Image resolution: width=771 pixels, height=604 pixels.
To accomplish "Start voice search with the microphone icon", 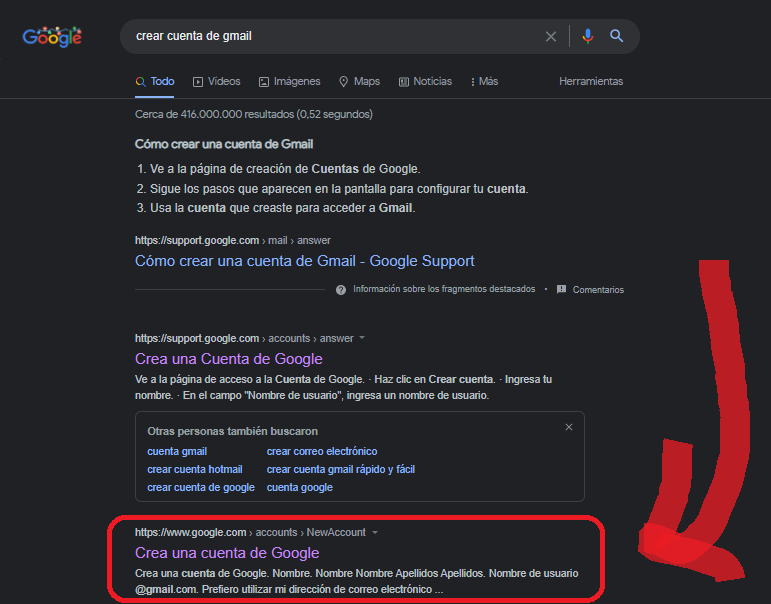I will coord(587,37).
